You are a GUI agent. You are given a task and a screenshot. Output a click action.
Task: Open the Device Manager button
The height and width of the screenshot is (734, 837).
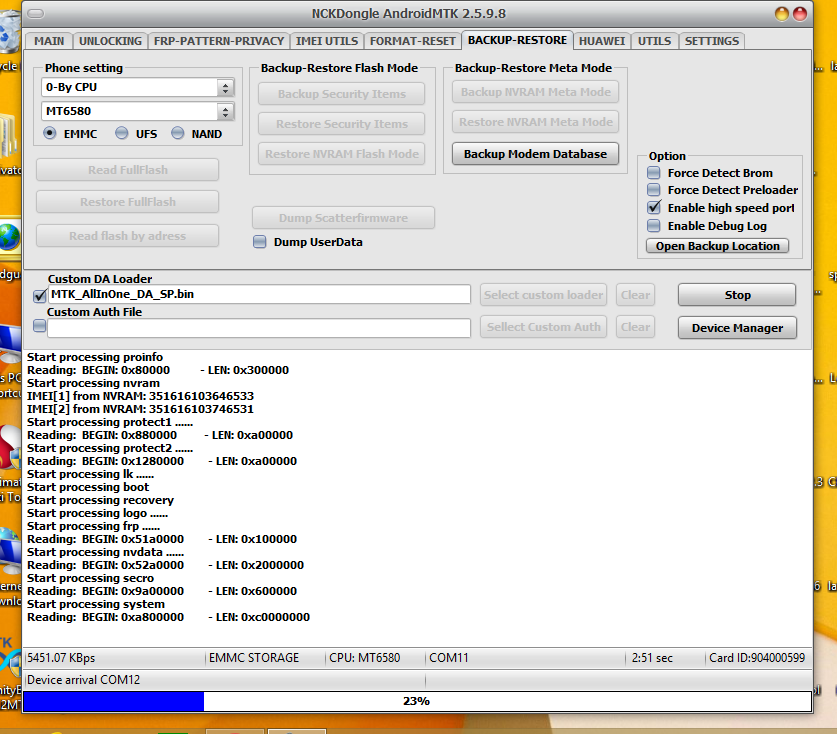[737, 328]
